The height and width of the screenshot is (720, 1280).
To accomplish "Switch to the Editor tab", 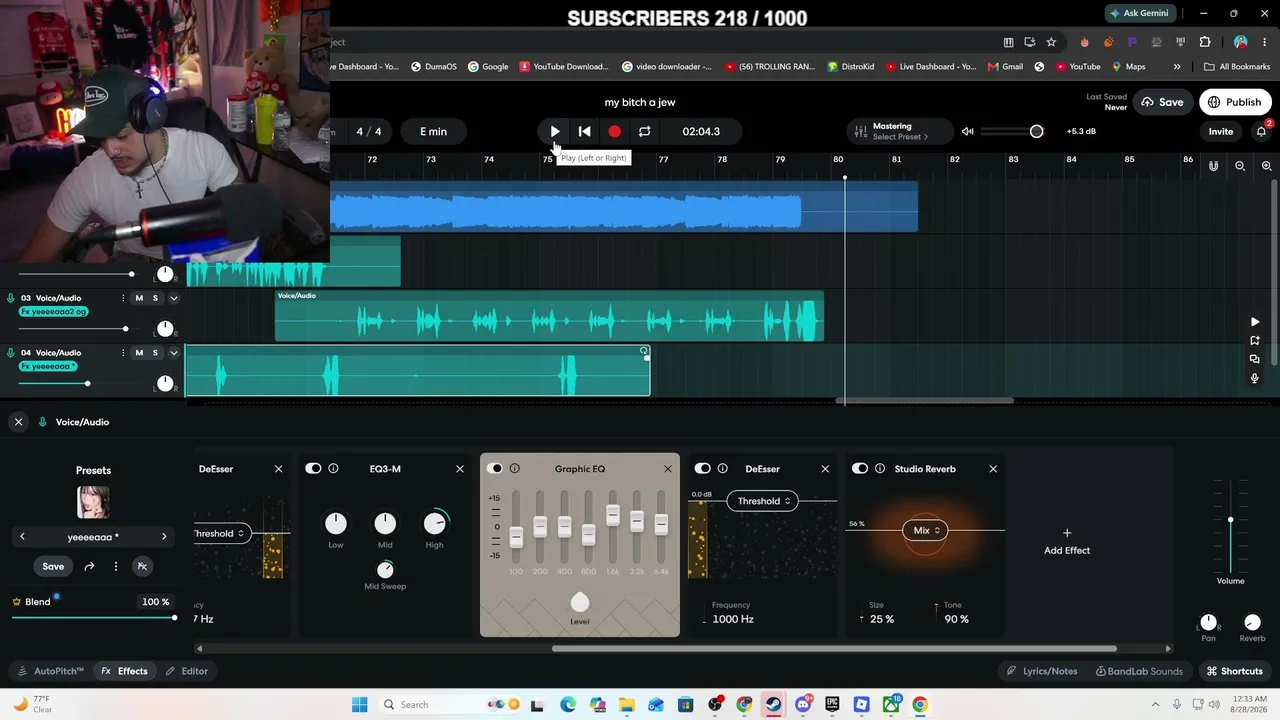I will pos(187,671).
